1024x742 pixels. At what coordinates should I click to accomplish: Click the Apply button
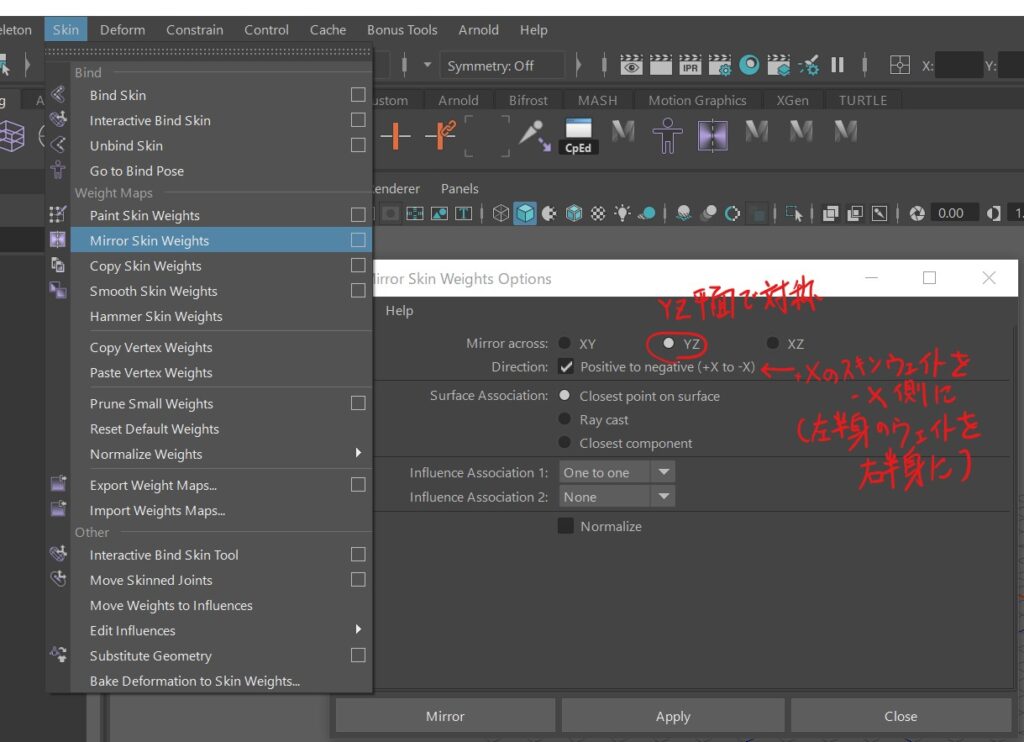point(673,716)
